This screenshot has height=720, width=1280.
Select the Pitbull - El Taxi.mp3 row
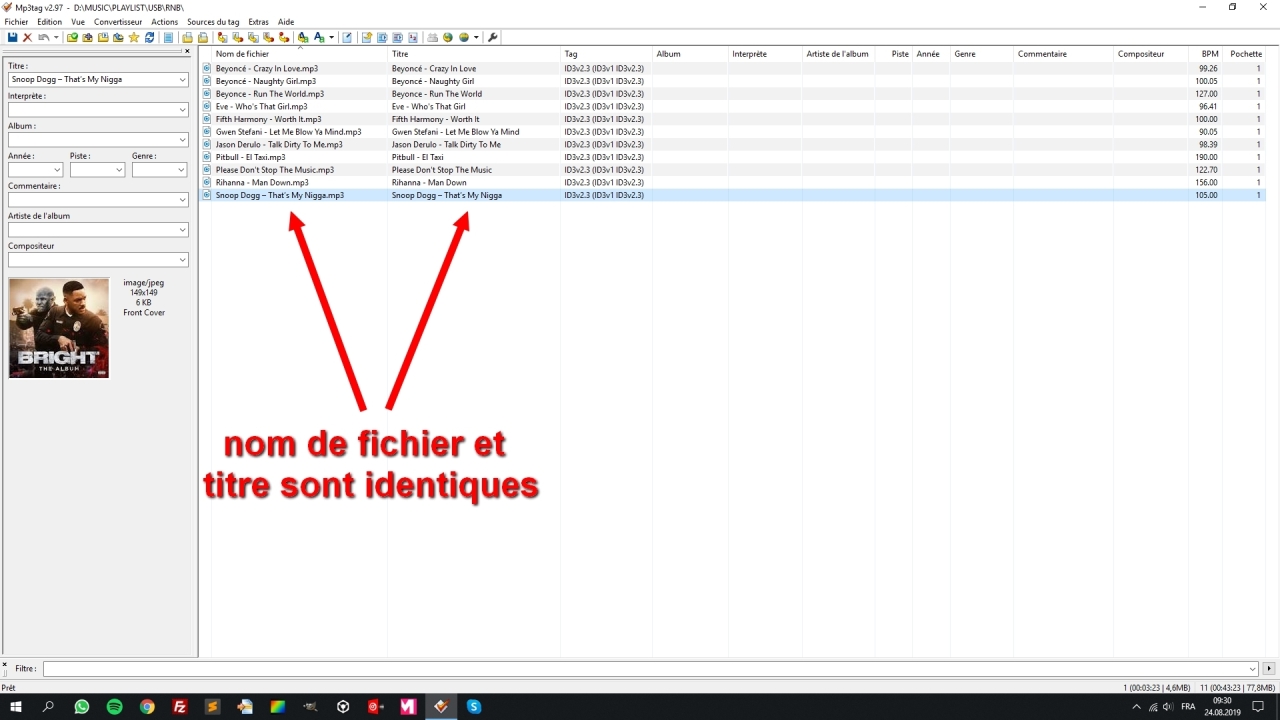point(250,157)
